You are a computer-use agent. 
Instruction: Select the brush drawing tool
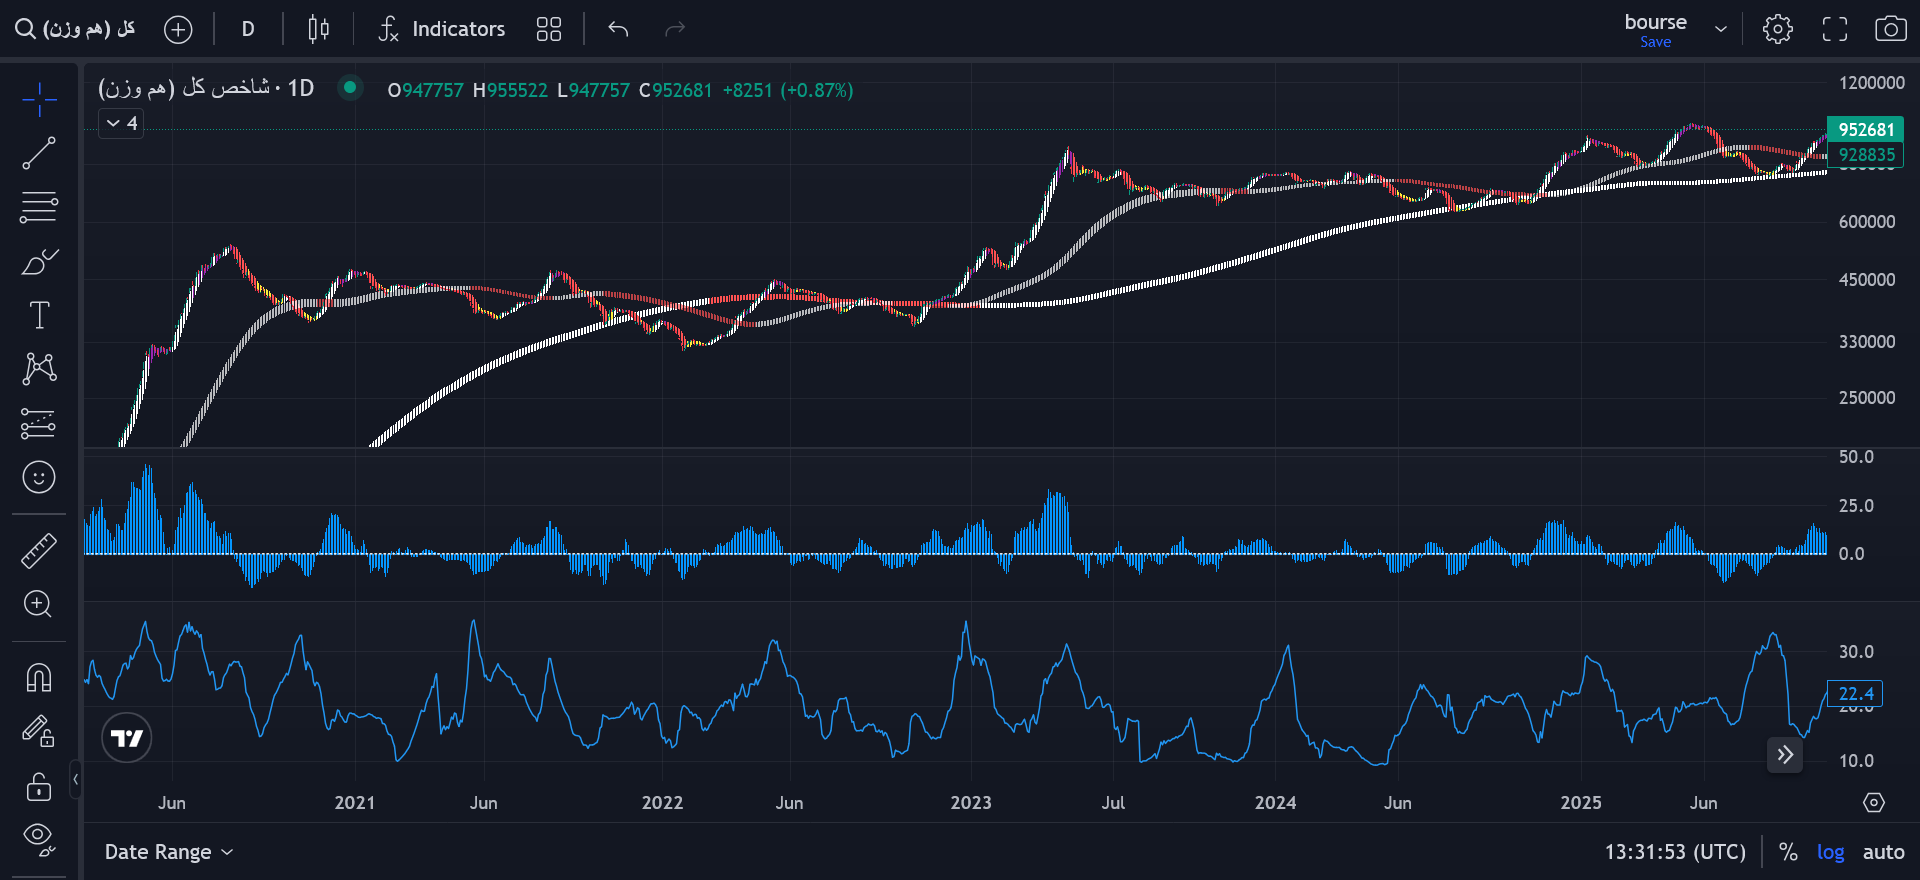pyautogui.click(x=39, y=262)
